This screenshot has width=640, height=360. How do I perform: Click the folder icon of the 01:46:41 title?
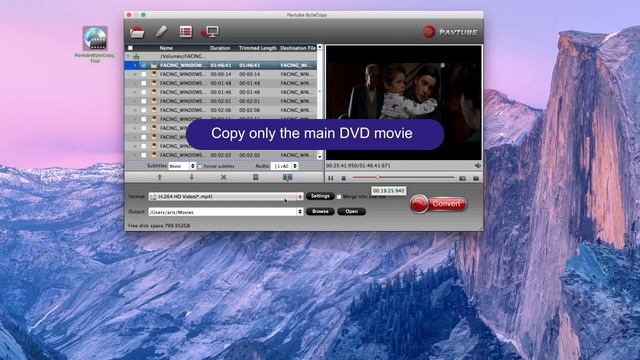pyautogui.click(x=154, y=65)
